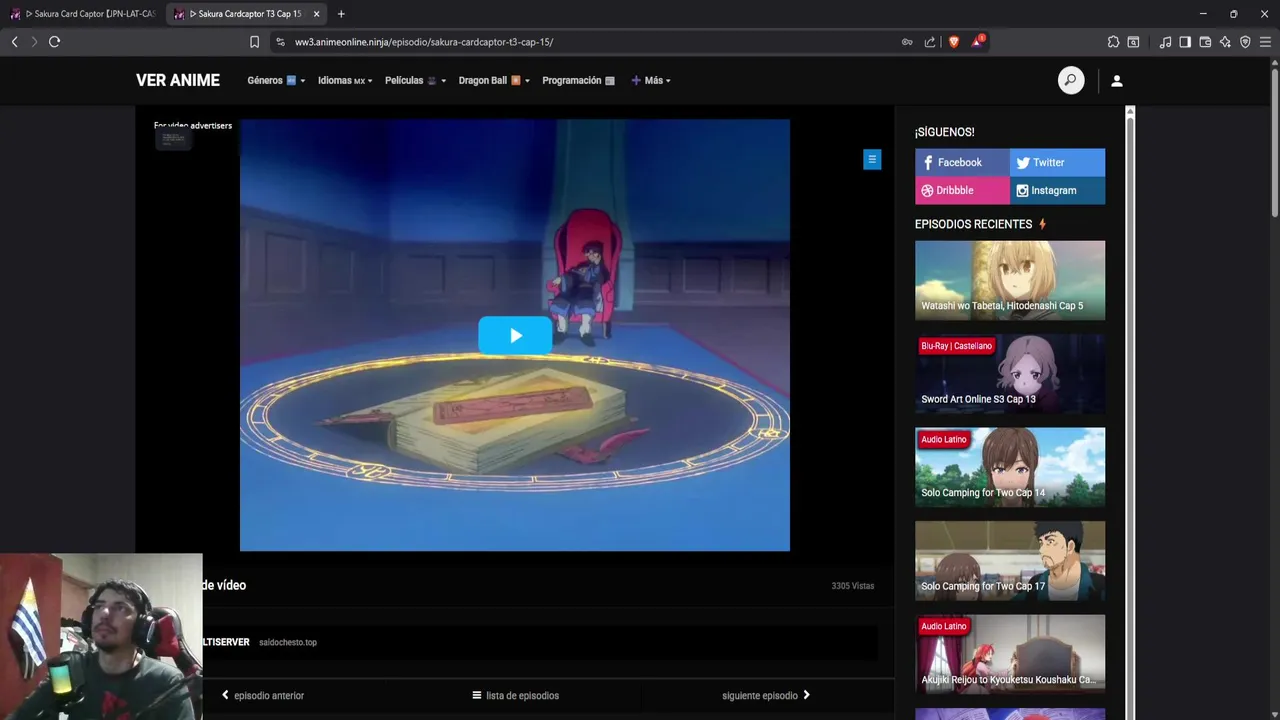Go to siguiente episodio

coord(766,696)
